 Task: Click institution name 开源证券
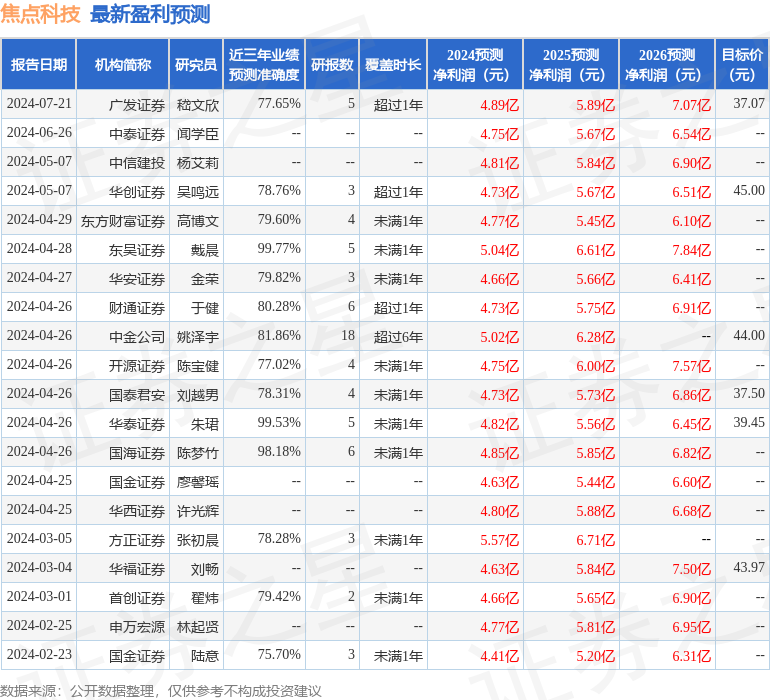(x=137, y=366)
